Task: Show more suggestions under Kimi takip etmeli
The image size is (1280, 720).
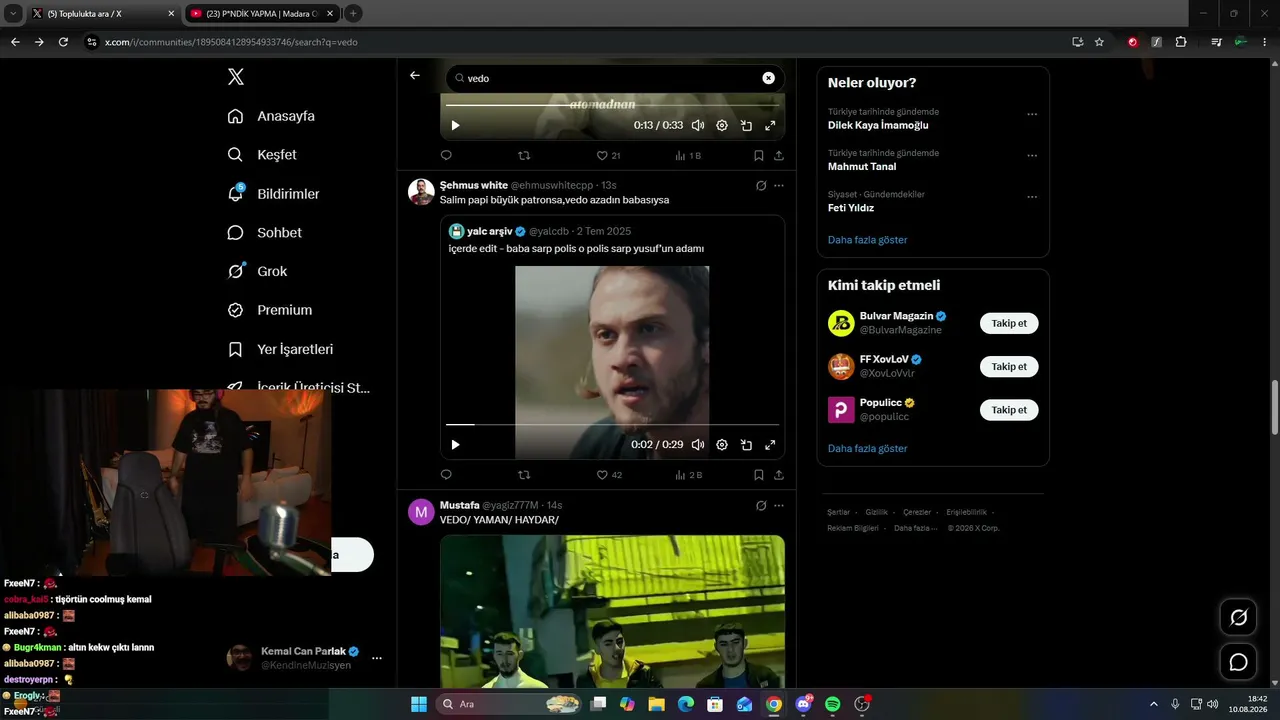Action: click(868, 448)
